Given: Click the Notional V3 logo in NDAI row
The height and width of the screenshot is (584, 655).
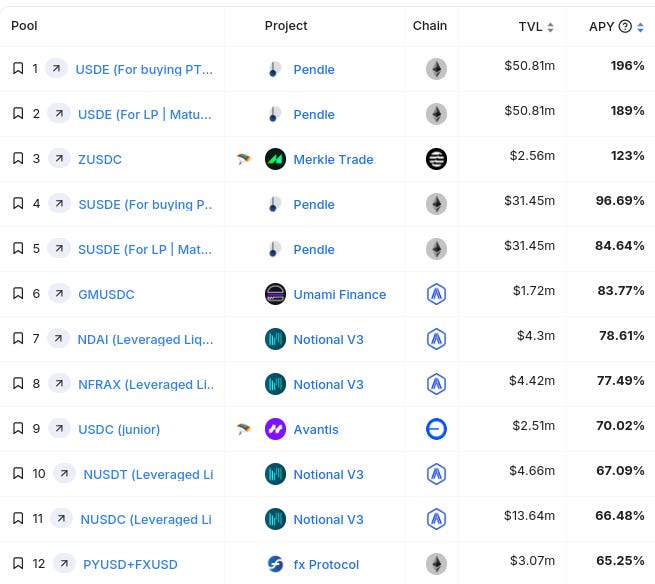Looking at the screenshot, I should click(x=275, y=339).
